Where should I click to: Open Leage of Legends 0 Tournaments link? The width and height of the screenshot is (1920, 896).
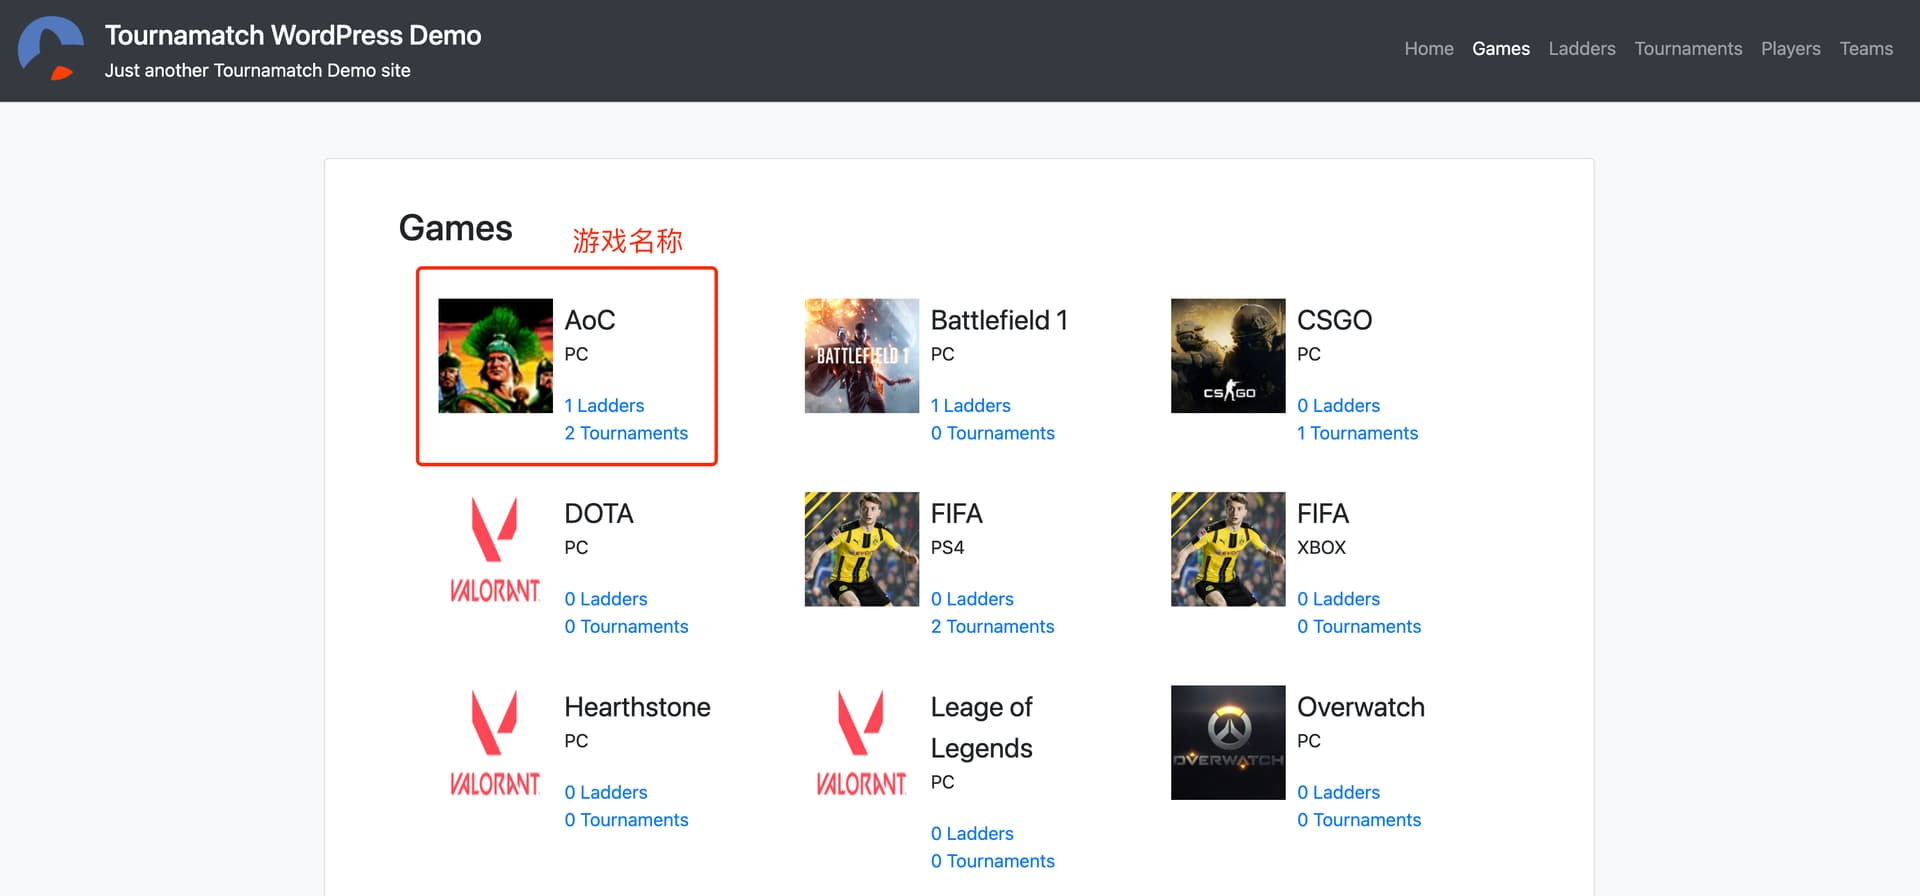(x=992, y=861)
